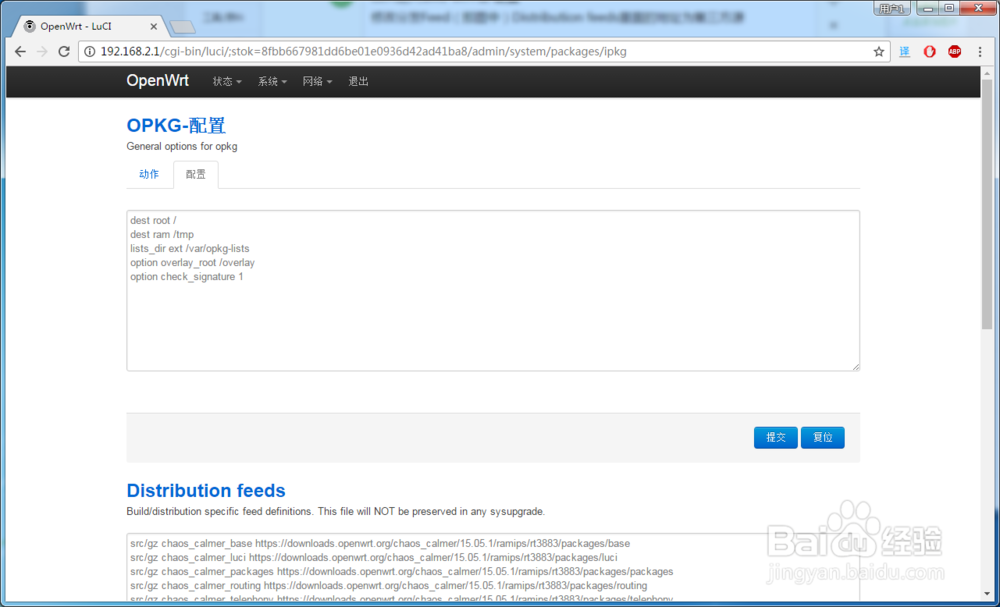Click the 复位 reset button
This screenshot has height=607, width=1000.
823,437
